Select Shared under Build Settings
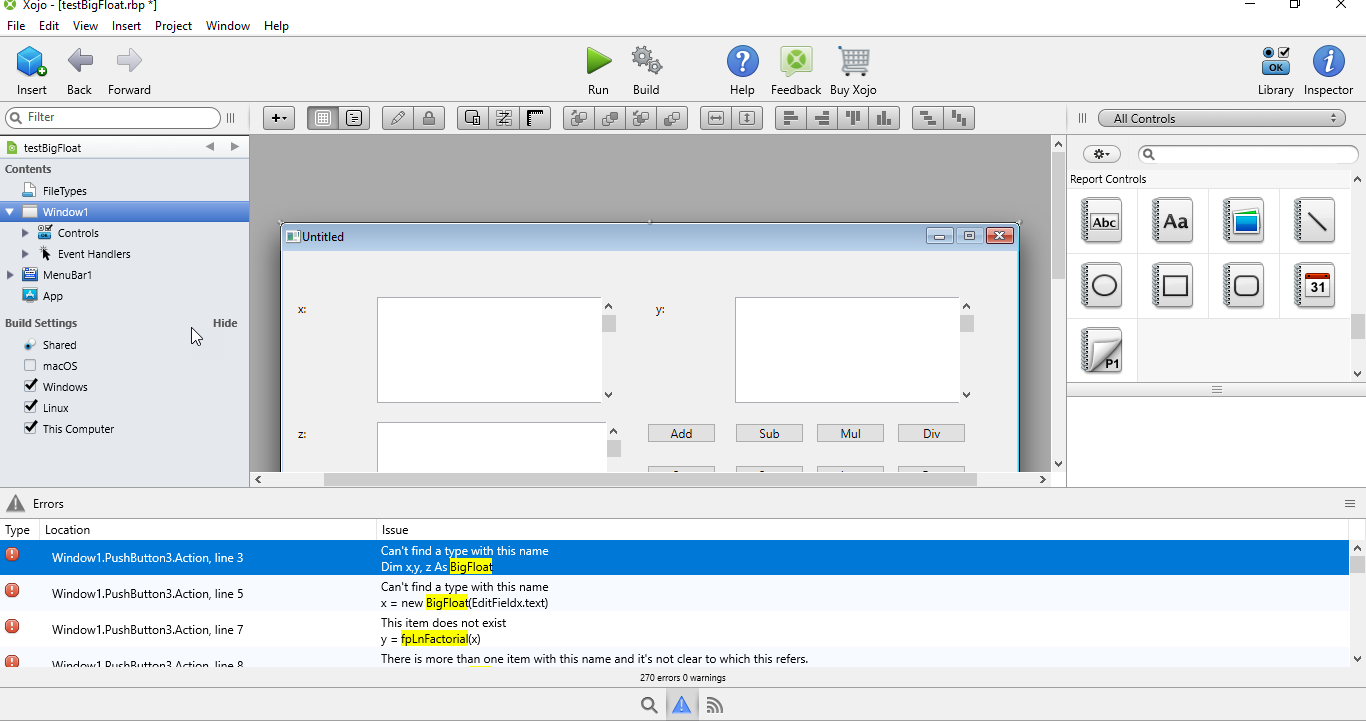1366x721 pixels. [60, 345]
